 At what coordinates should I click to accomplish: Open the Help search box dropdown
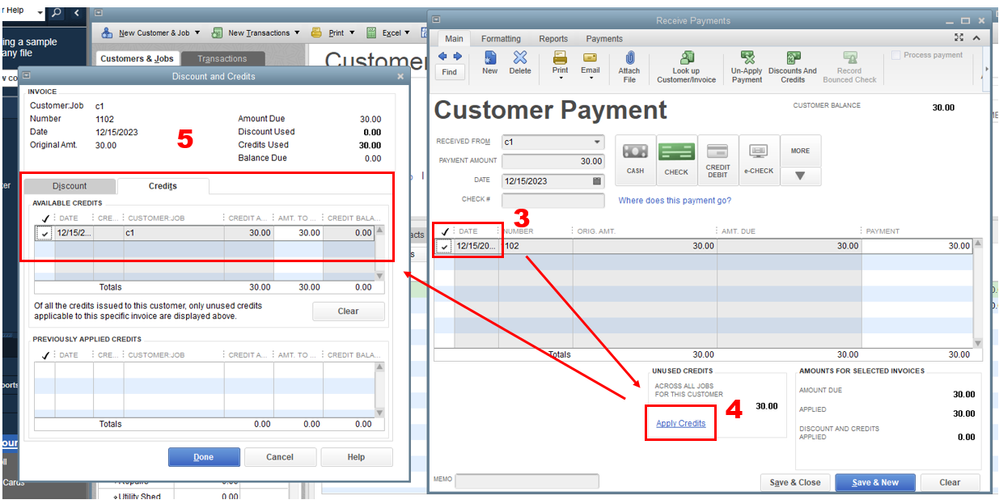coord(40,13)
